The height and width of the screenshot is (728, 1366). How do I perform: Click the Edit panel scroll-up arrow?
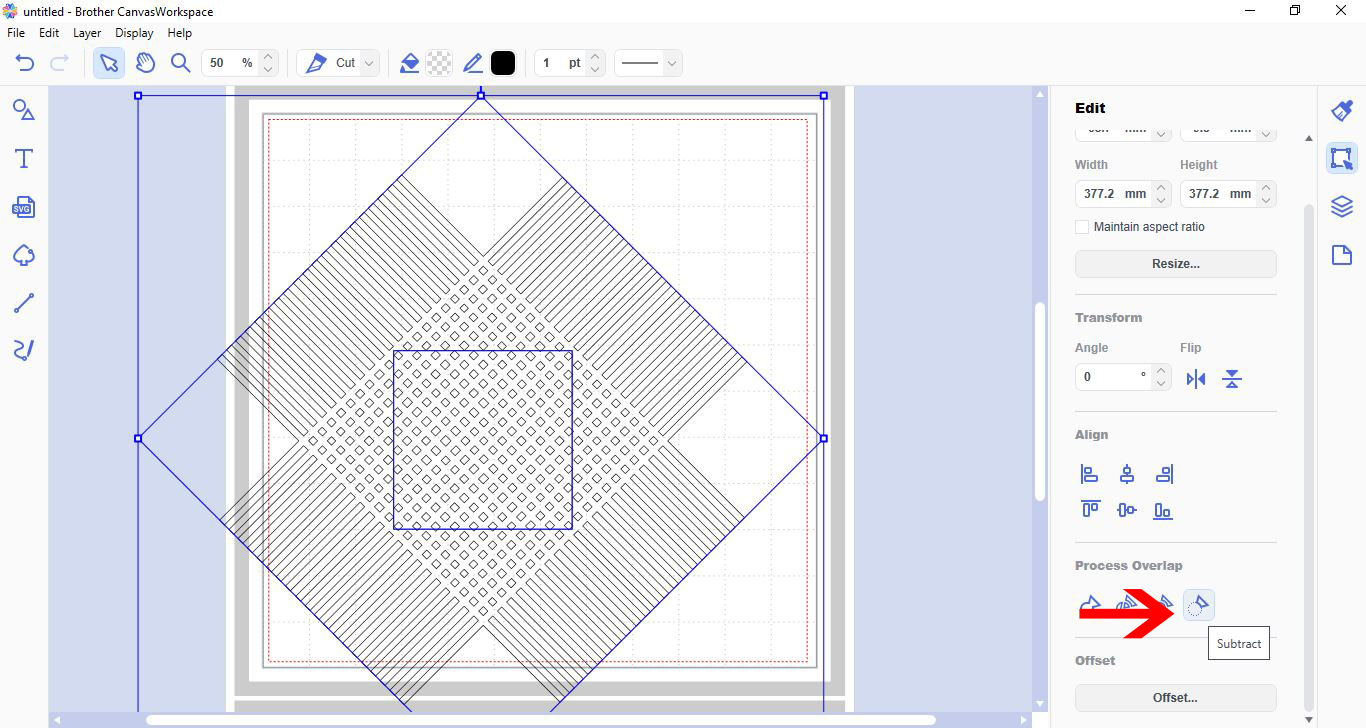tap(1309, 139)
